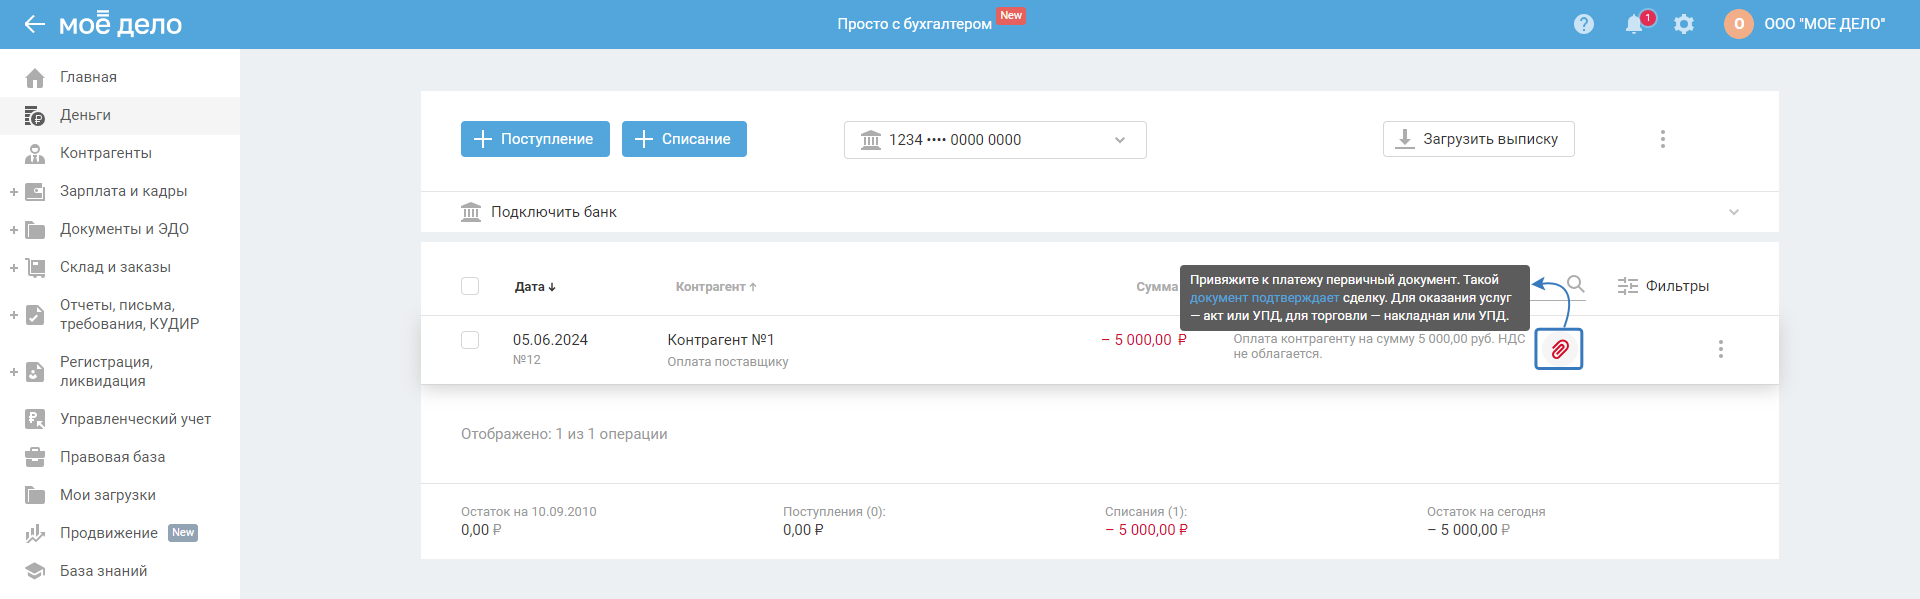The height and width of the screenshot is (599, 1920).
Task: Click Списания (1) total label
Action: point(1146,512)
